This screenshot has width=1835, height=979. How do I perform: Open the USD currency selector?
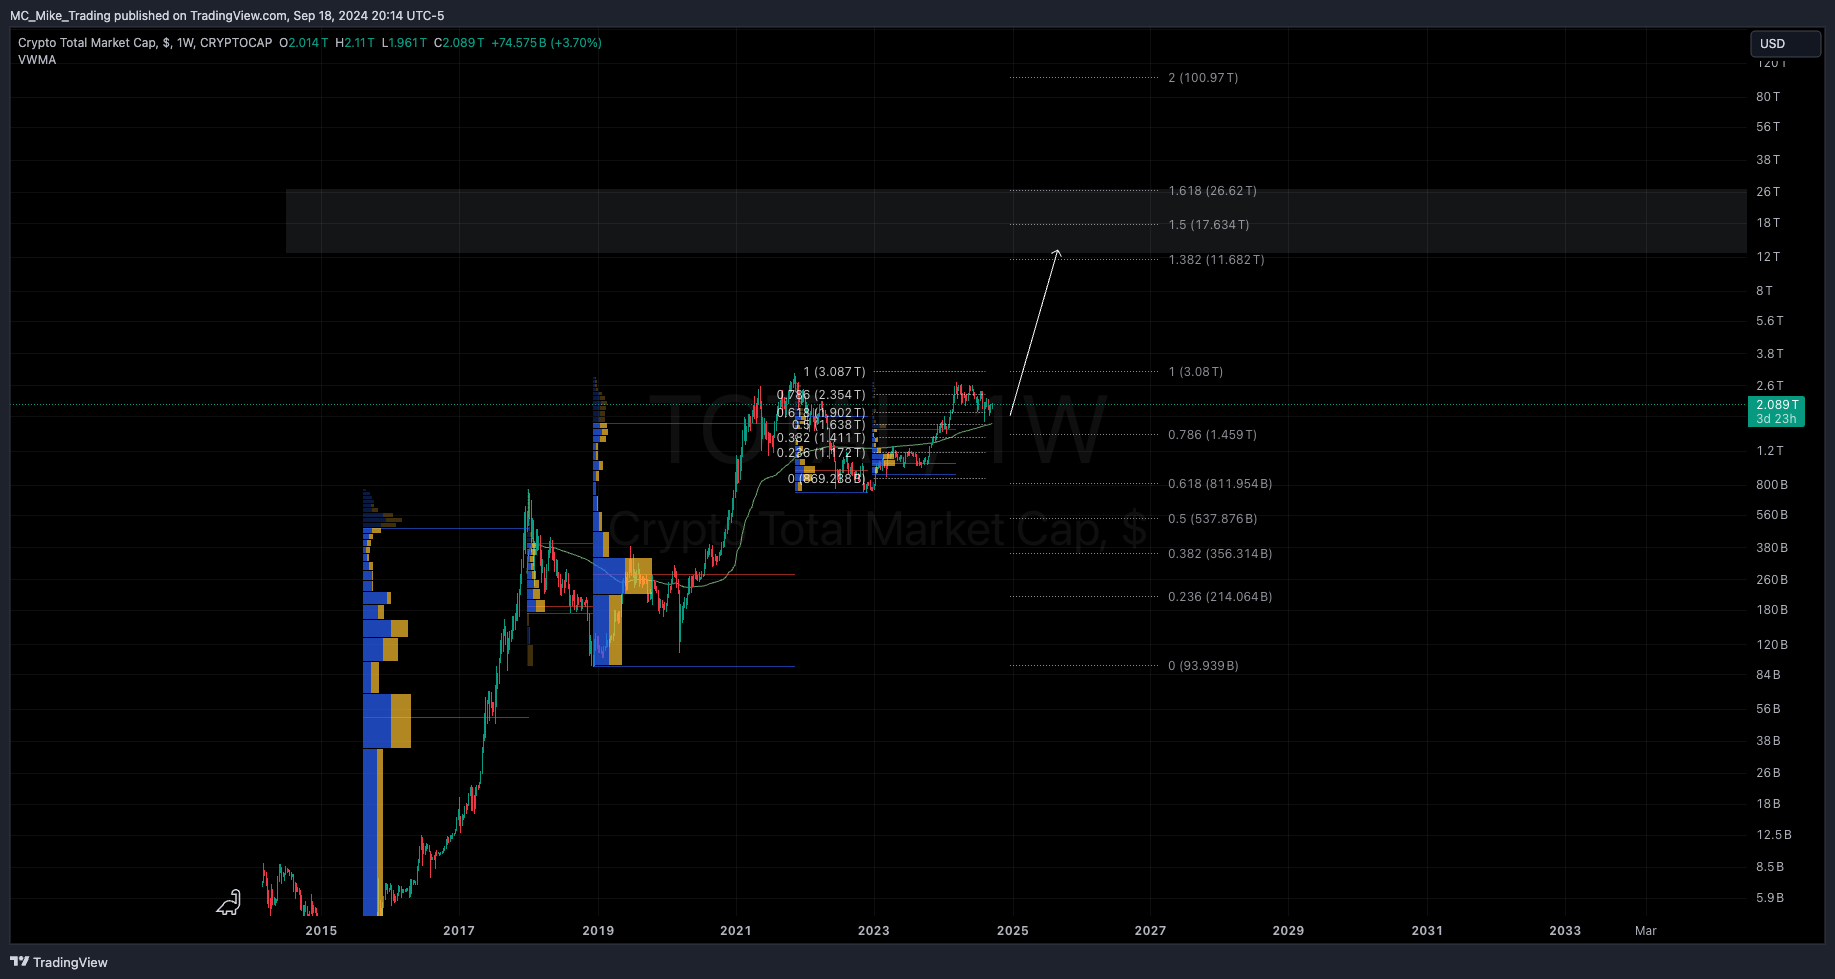coord(1785,44)
